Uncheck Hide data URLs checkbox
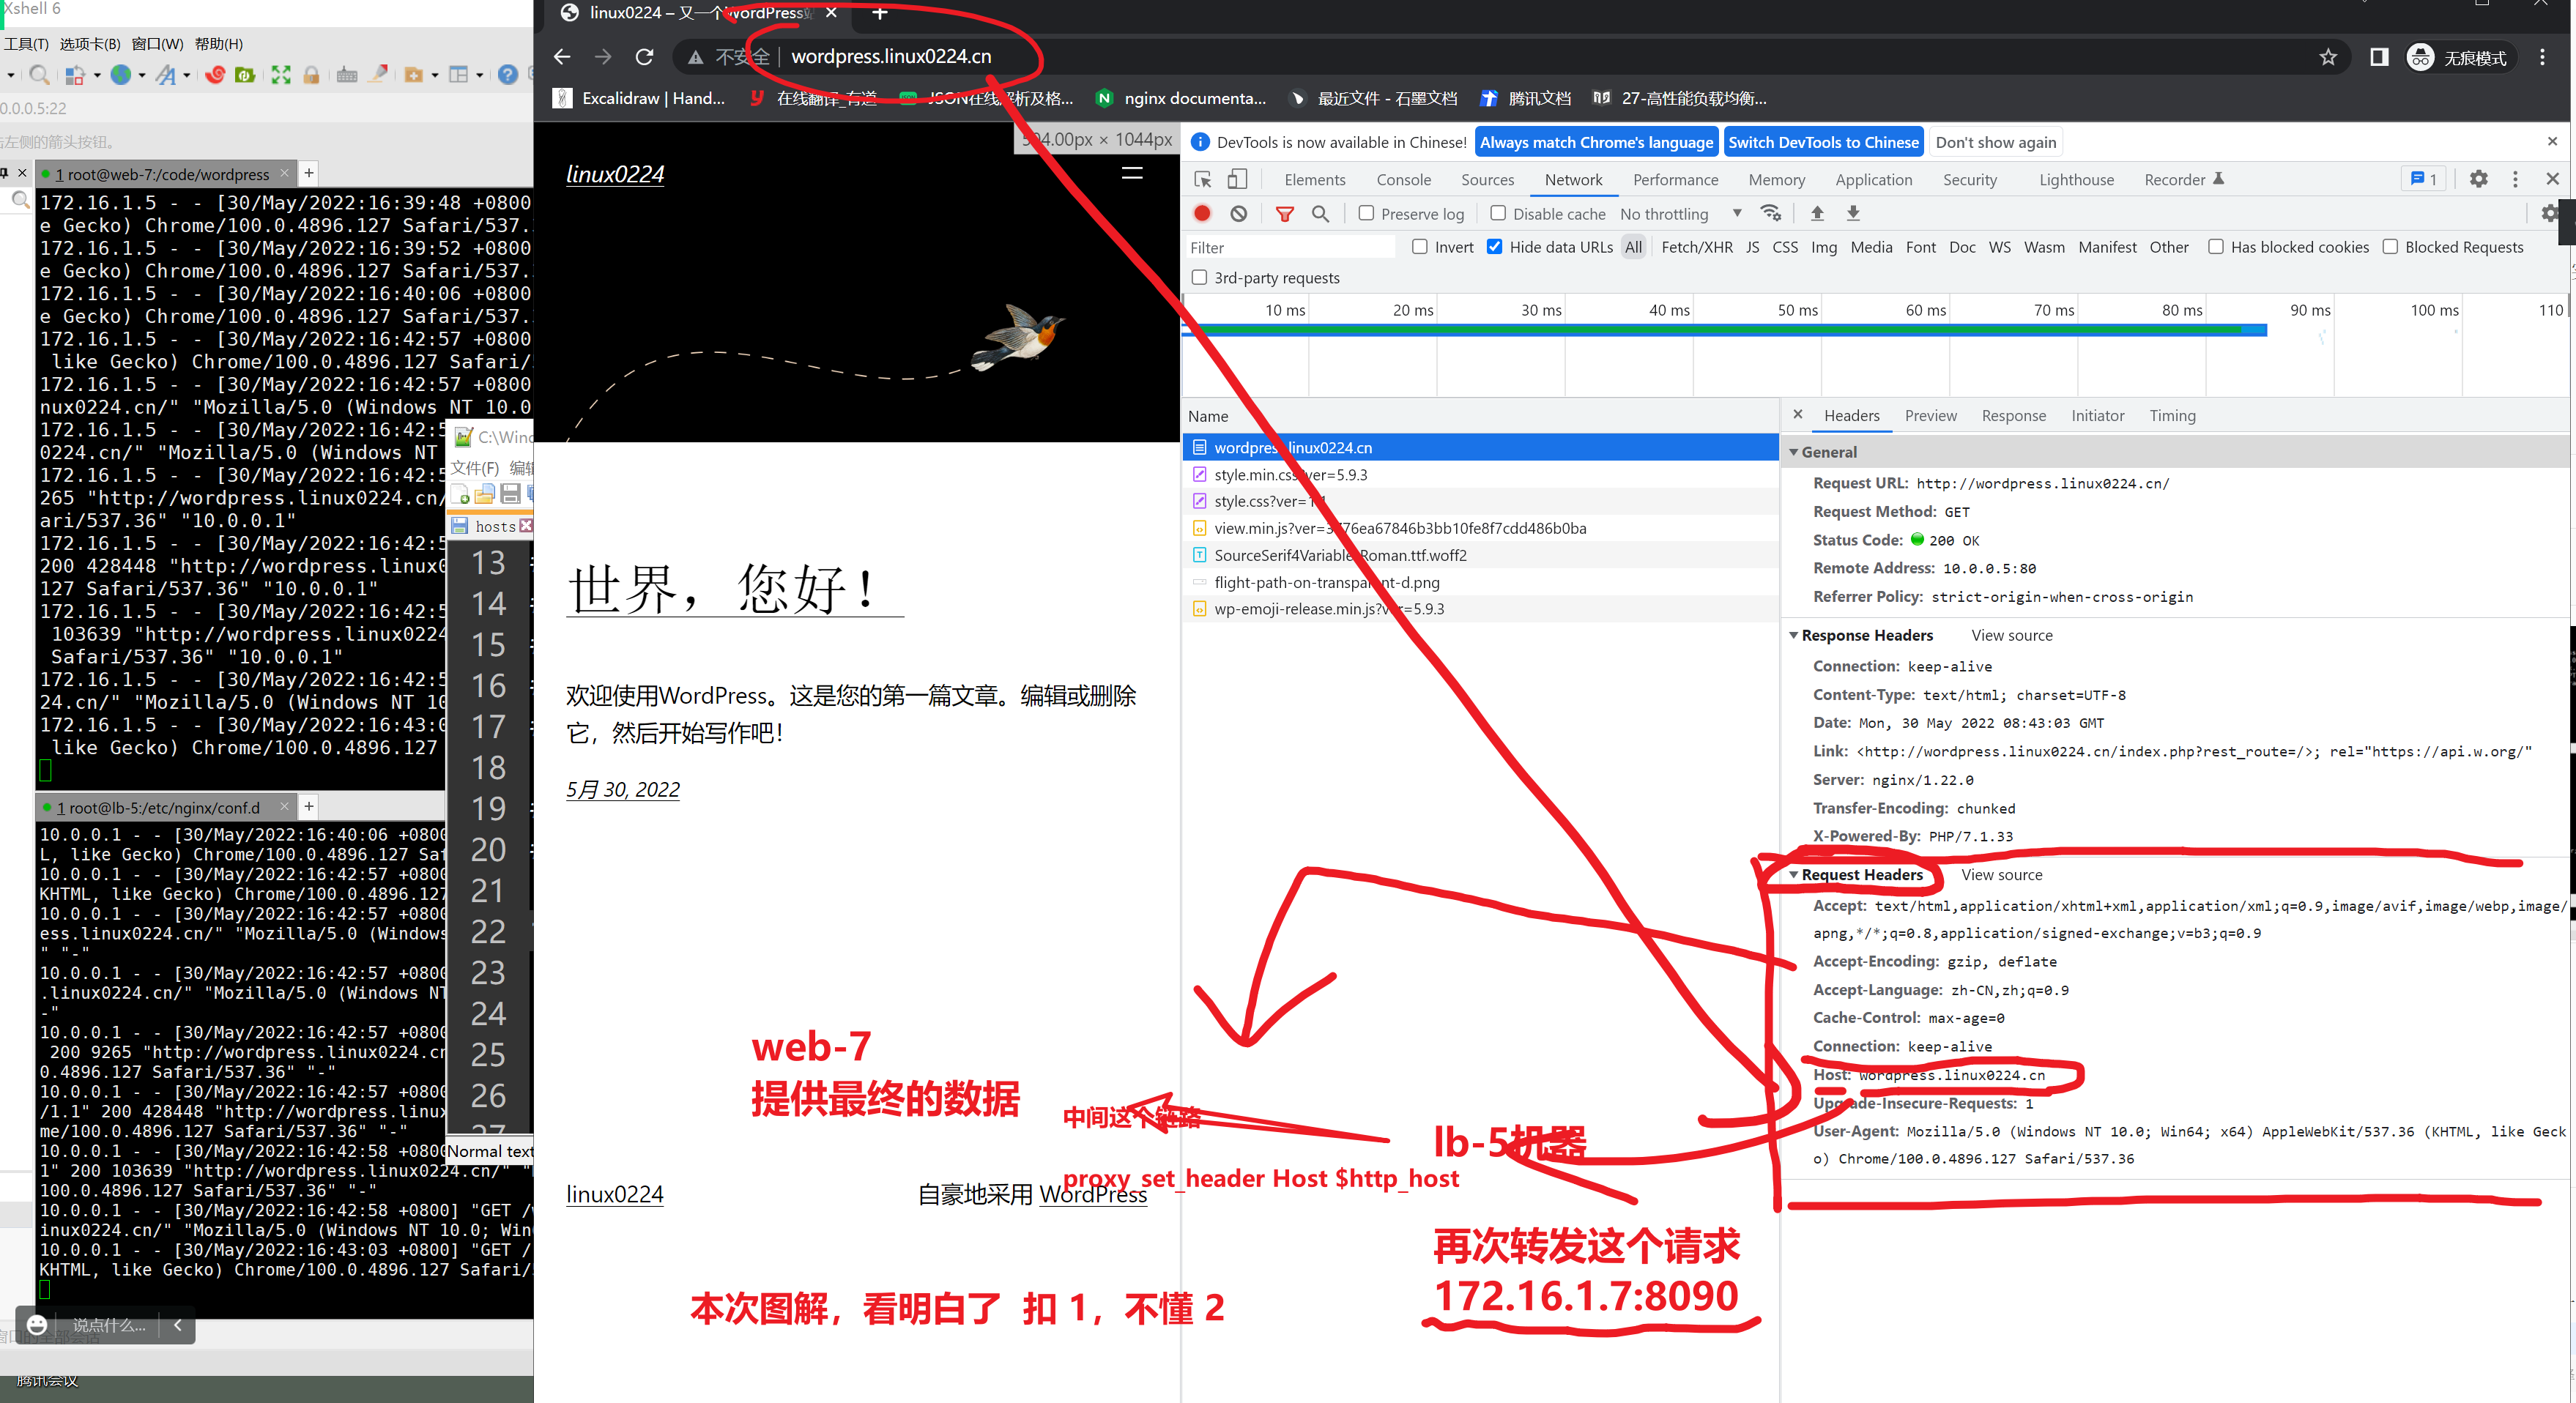The height and width of the screenshot is (1403, 2576). pos(1494,247)
